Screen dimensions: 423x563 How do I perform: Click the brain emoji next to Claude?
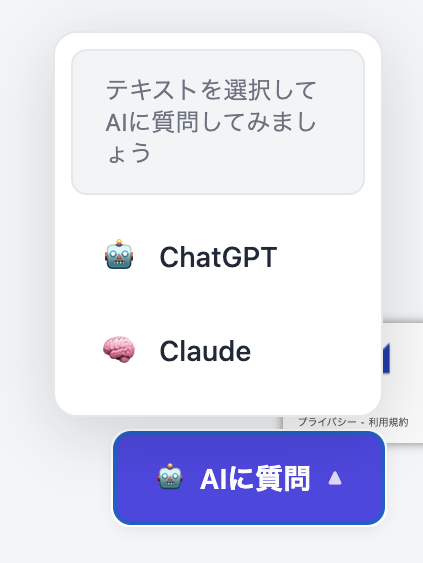(119, 349)
